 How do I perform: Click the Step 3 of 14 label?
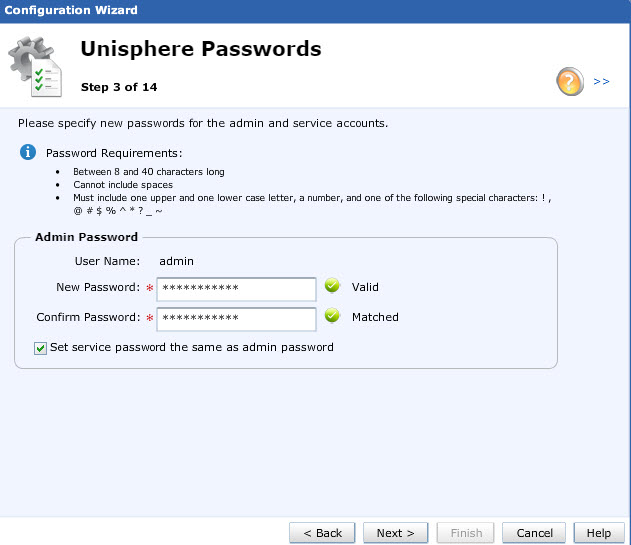(x=119, y=87)
